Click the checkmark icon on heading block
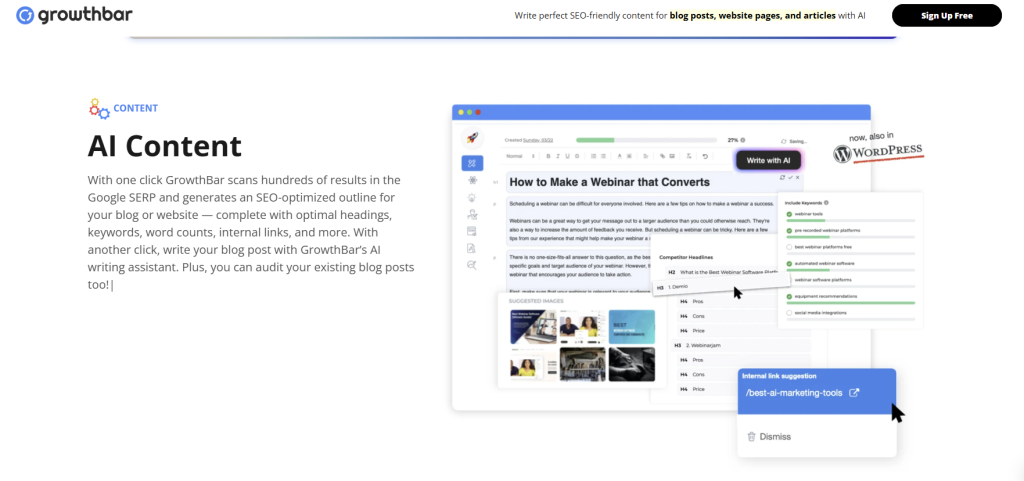Viewport: 1024px width, 481px height. pos(790,178)
